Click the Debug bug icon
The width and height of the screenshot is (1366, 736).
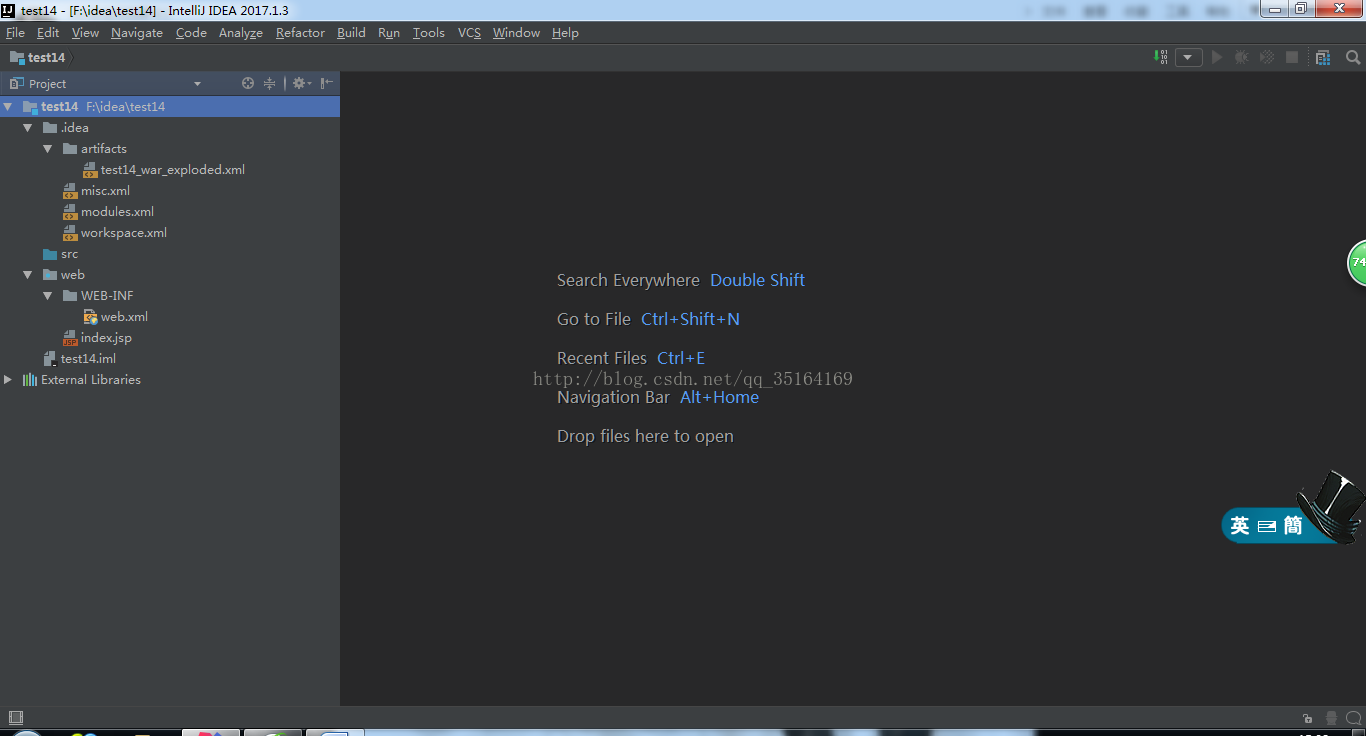1242,57
